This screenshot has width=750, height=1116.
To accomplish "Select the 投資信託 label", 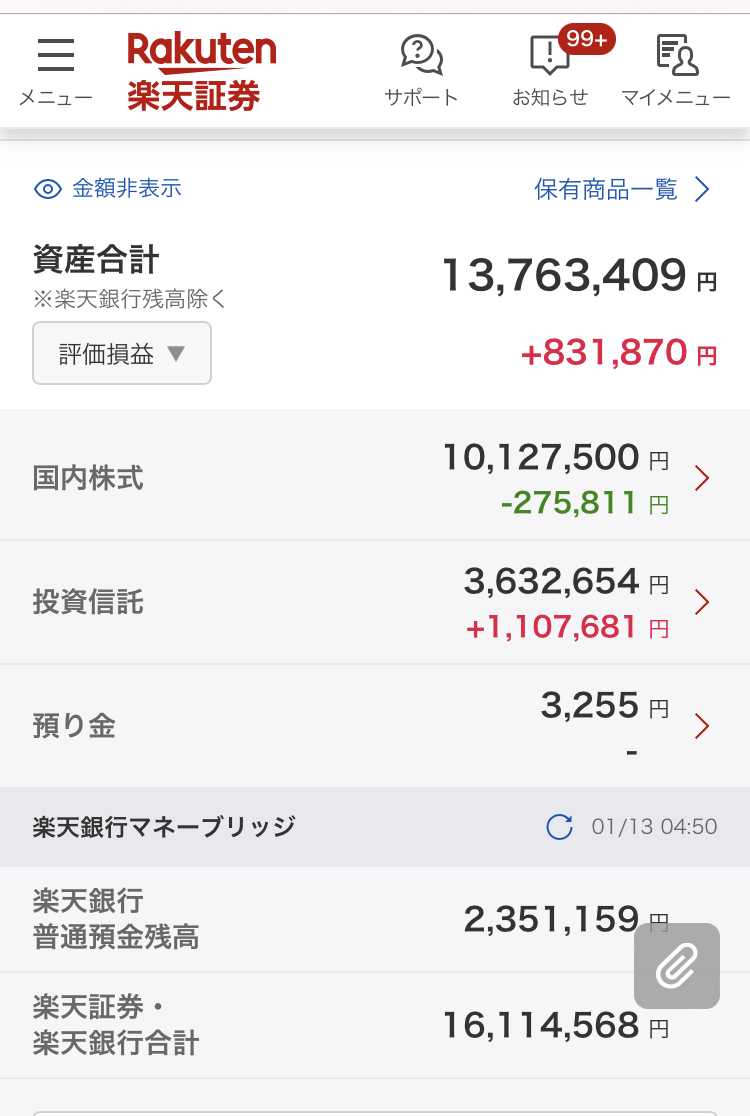I will (x=88, y=602).
